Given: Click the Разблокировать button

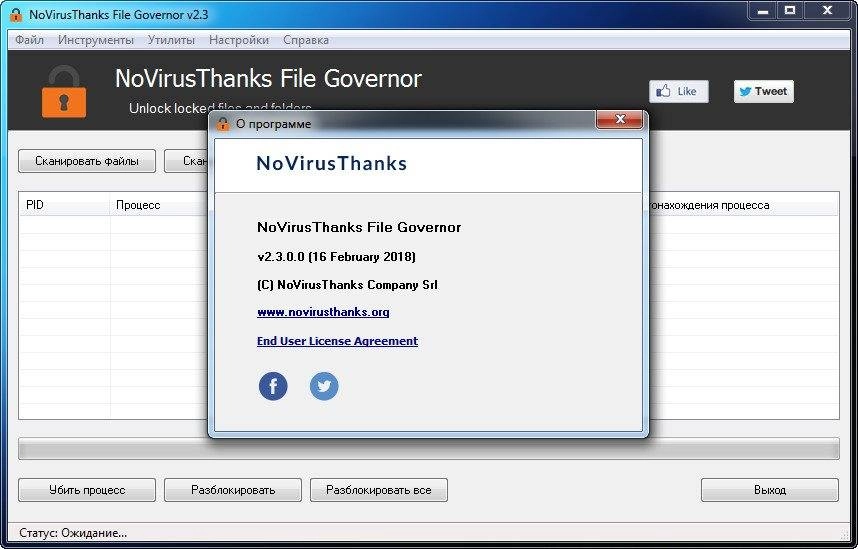Looking at the screenshot, I should coord(233,490).
